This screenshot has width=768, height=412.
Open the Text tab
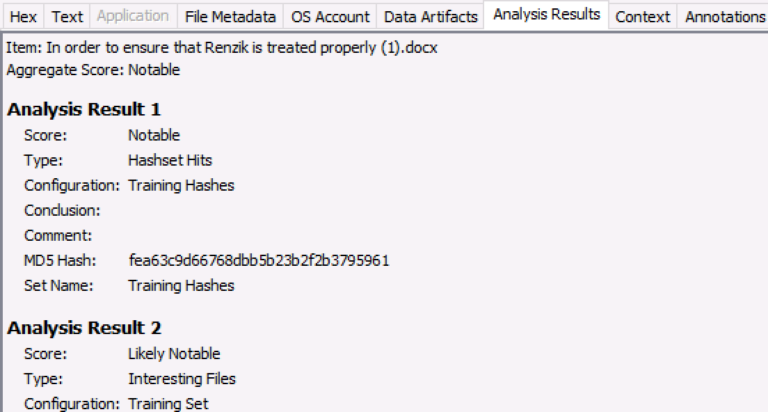(67, 17)
